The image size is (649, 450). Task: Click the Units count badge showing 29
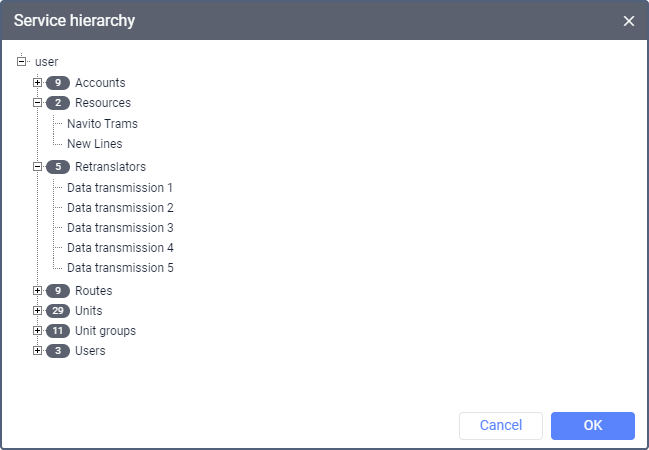[x=58, y=311]
